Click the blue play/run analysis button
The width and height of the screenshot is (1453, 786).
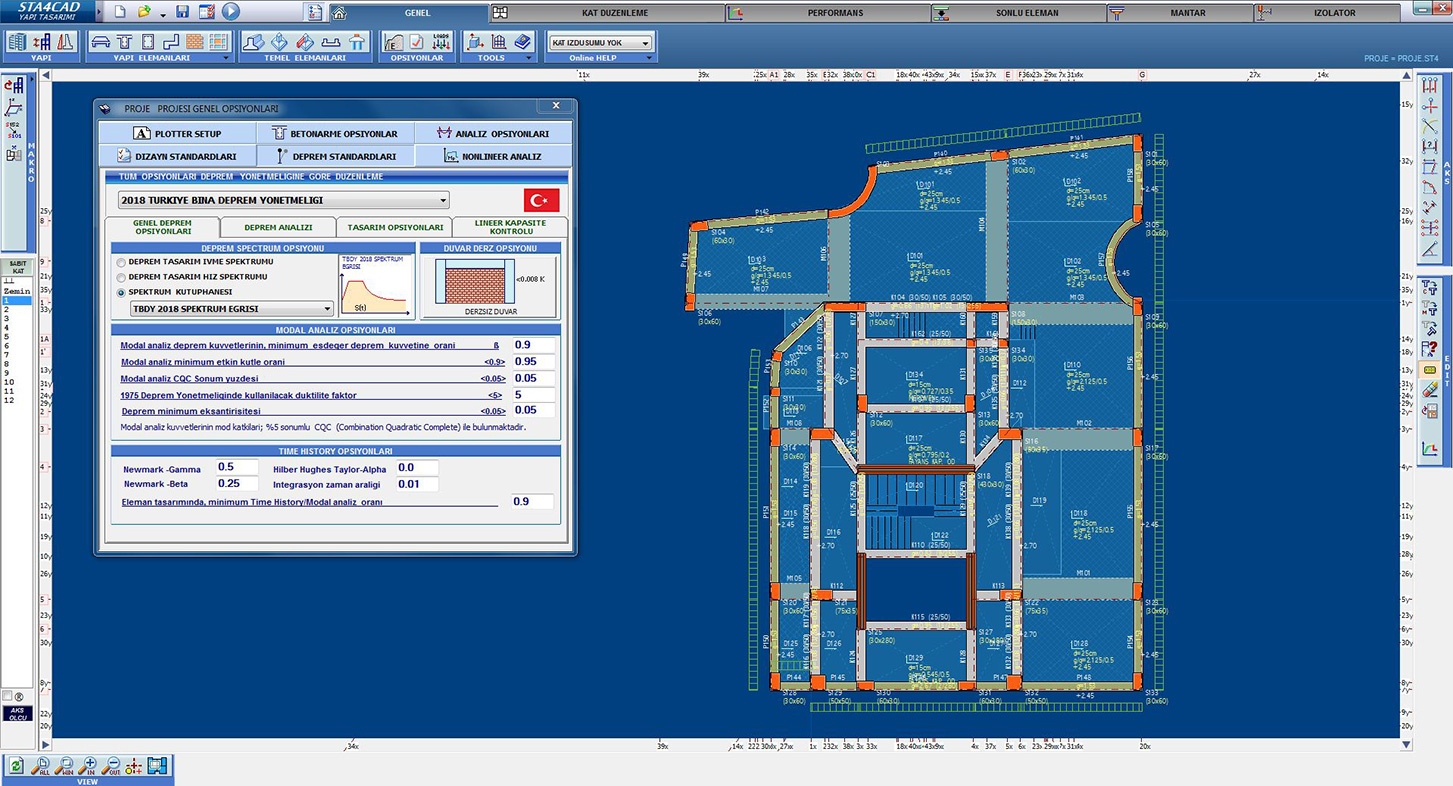(231, 12)
